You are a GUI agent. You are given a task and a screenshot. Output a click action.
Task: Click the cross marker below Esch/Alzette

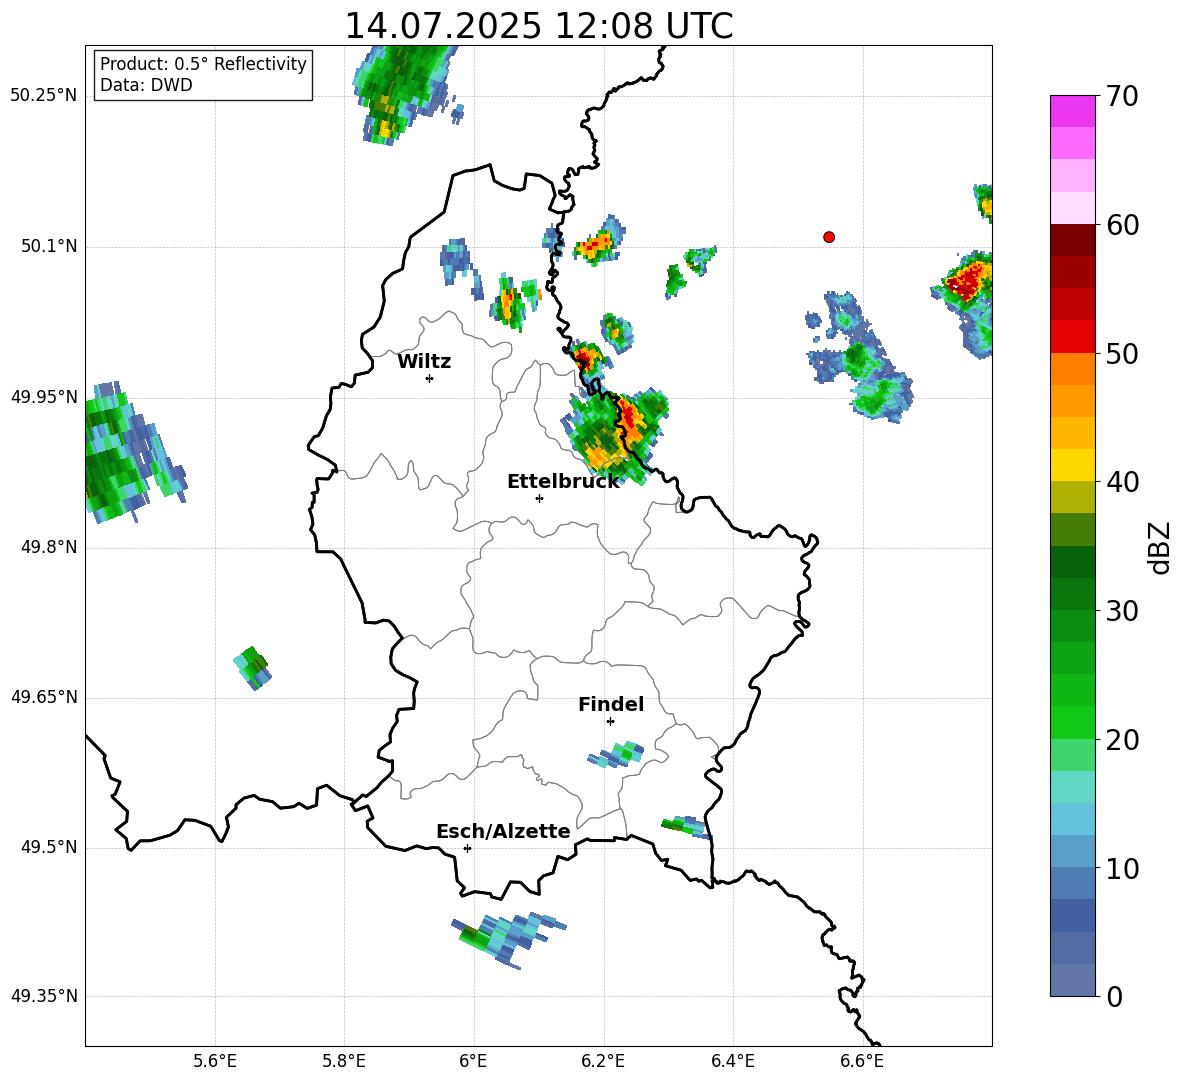pos(467,848)
